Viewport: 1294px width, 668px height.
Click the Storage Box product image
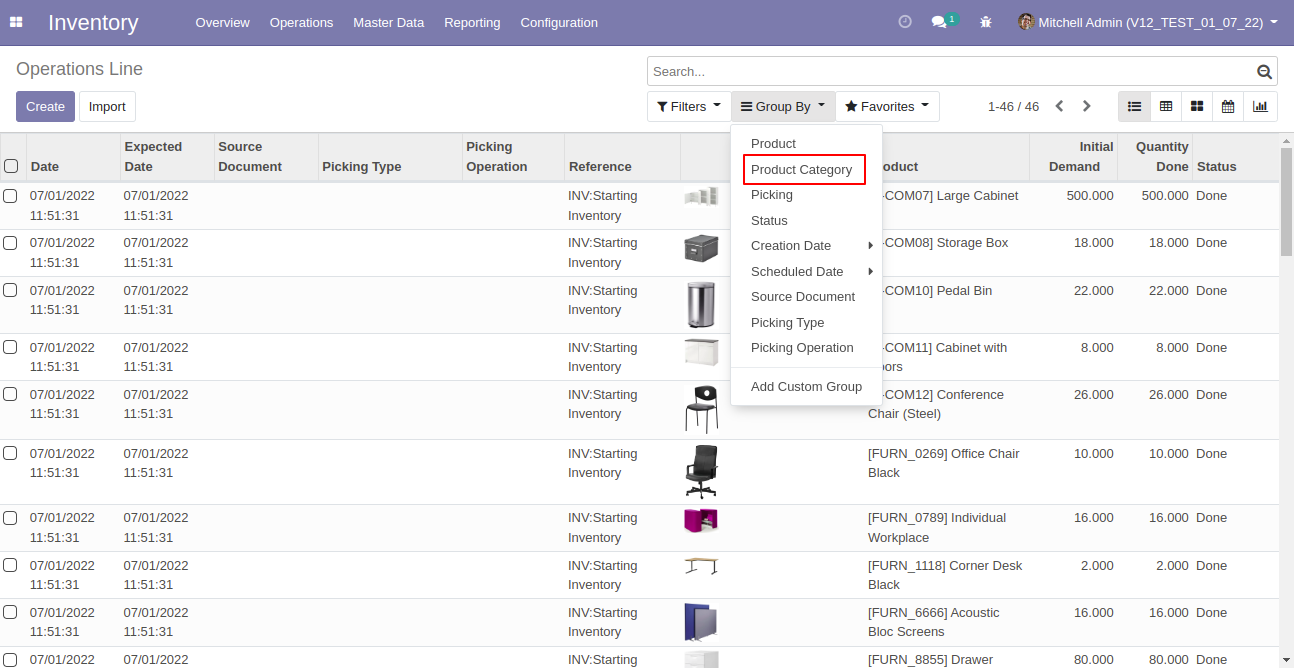point(701,248)
